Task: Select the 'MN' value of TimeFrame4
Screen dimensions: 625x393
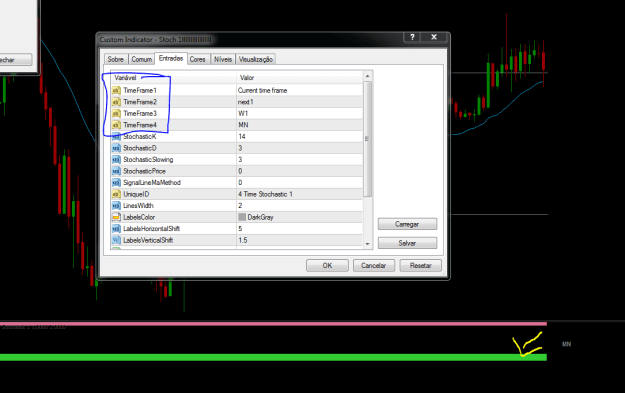Action: pos(300,125)
